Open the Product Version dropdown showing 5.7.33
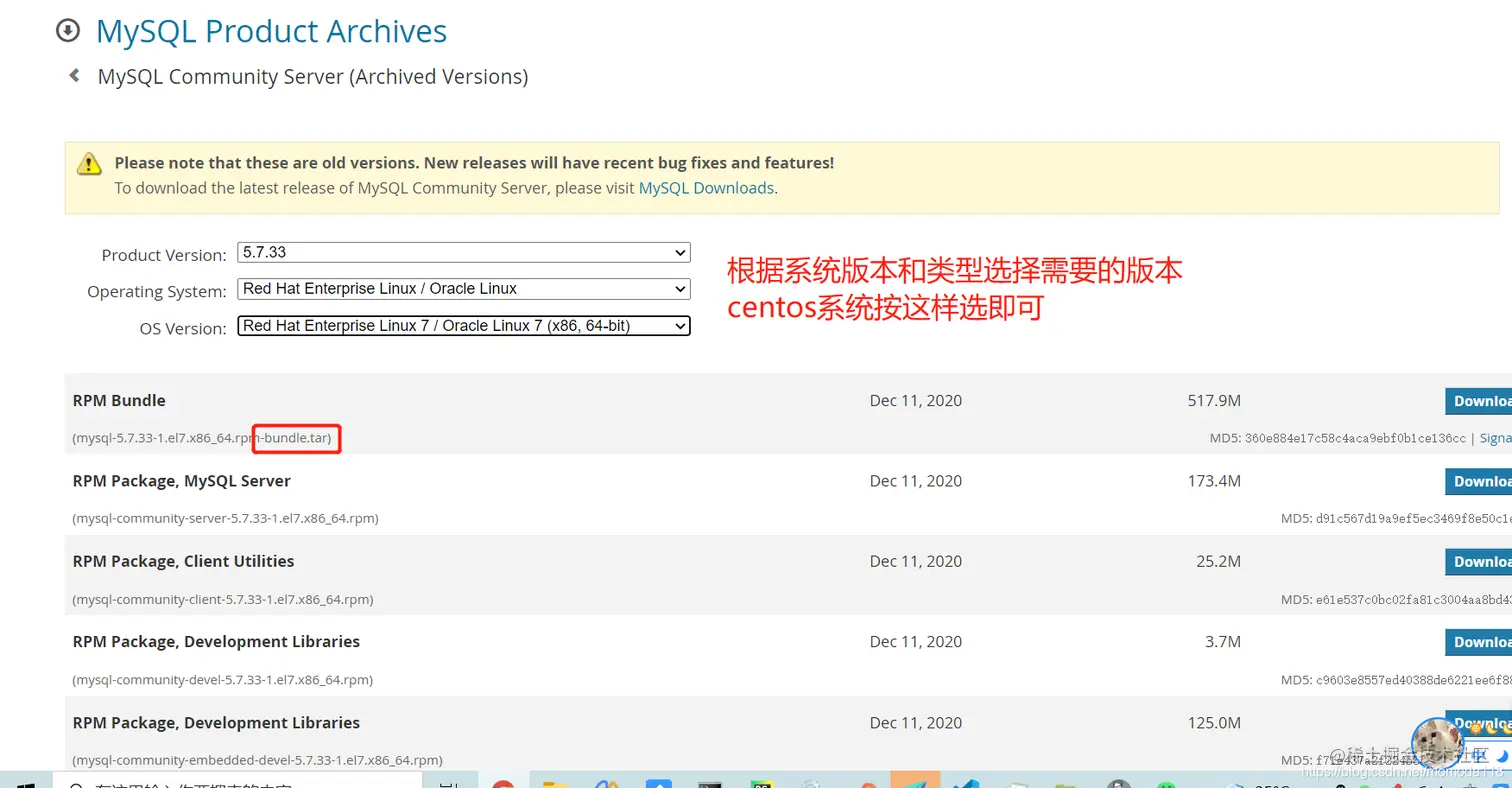 [464, 252]
